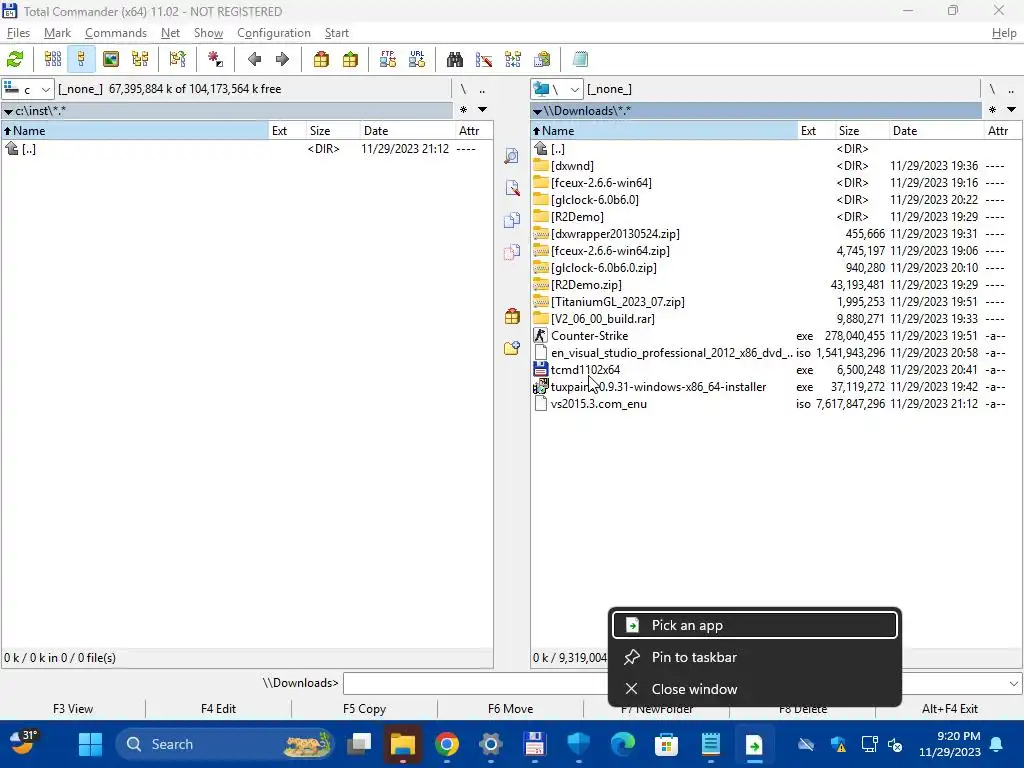
Task: Open the FTP connect tool
Action: point(388,59)
